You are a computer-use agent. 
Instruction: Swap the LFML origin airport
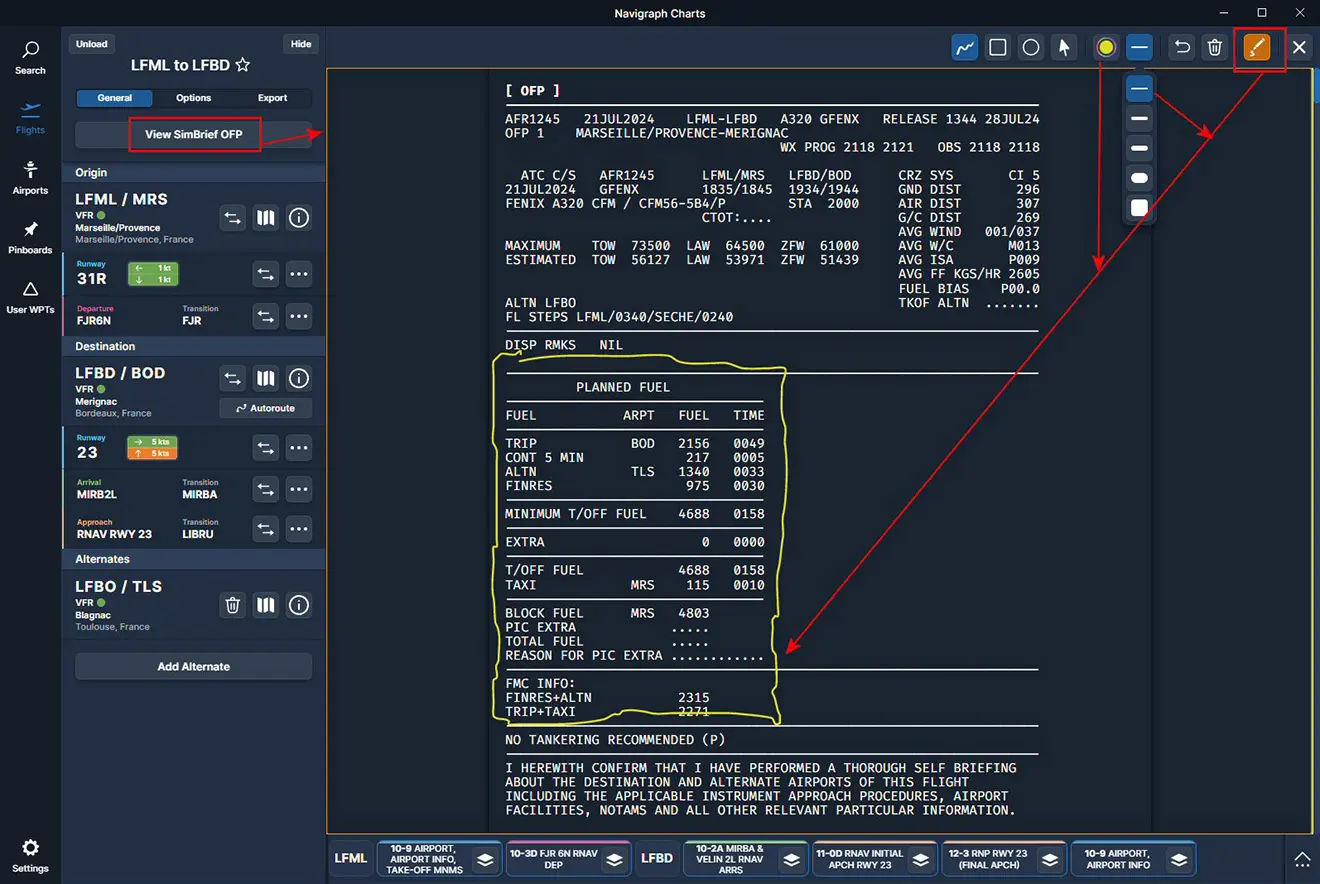click(232, 217)
